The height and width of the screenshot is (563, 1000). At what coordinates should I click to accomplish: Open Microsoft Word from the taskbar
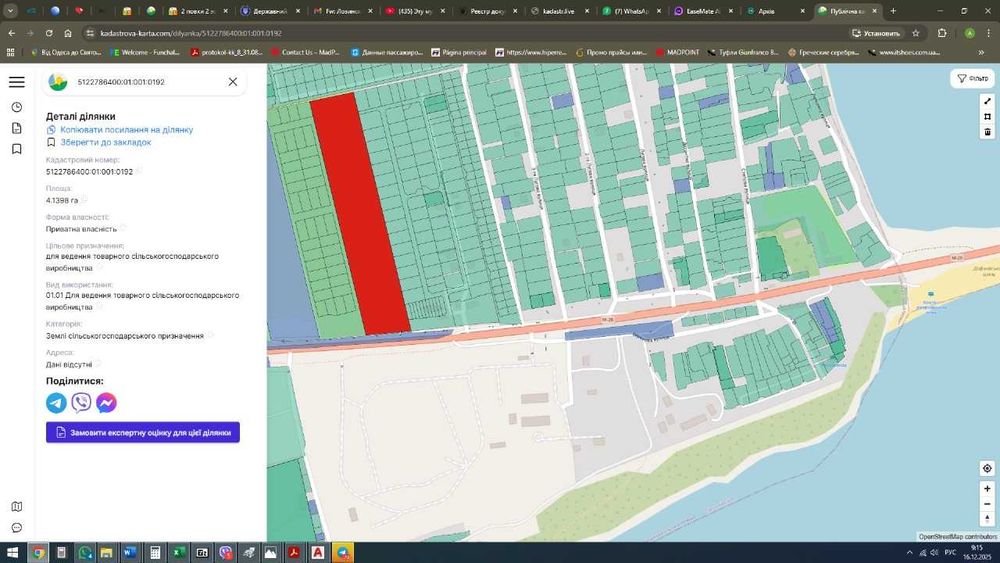click(130, 552)
